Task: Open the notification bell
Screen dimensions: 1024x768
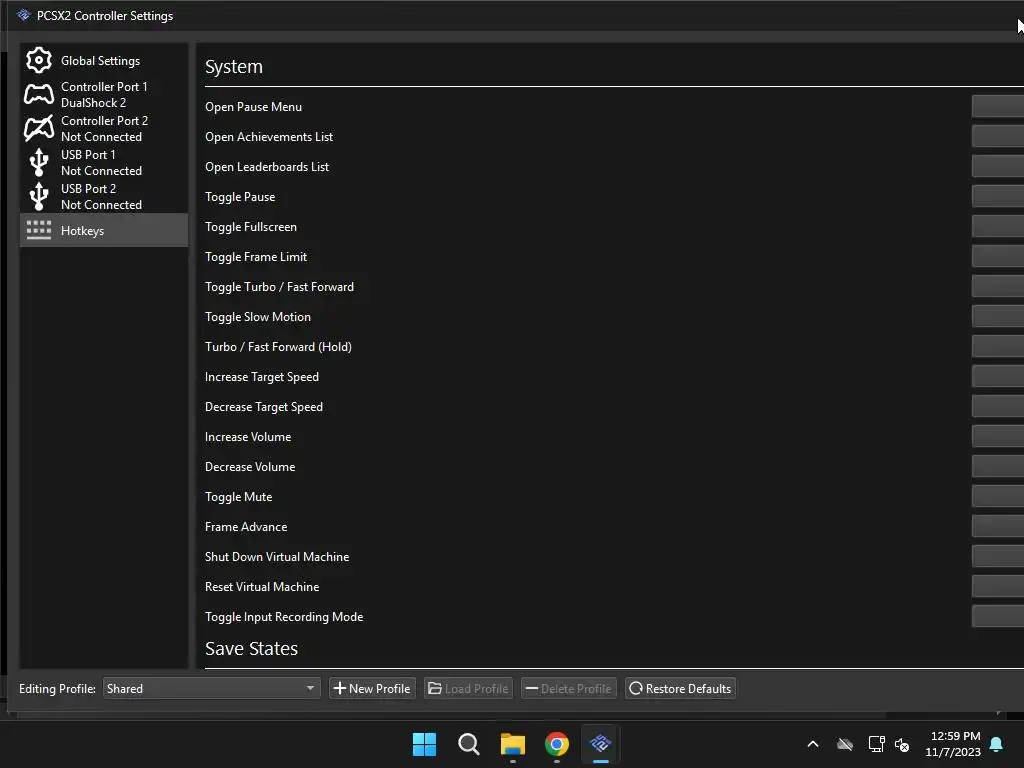Action: click(997, 744)
